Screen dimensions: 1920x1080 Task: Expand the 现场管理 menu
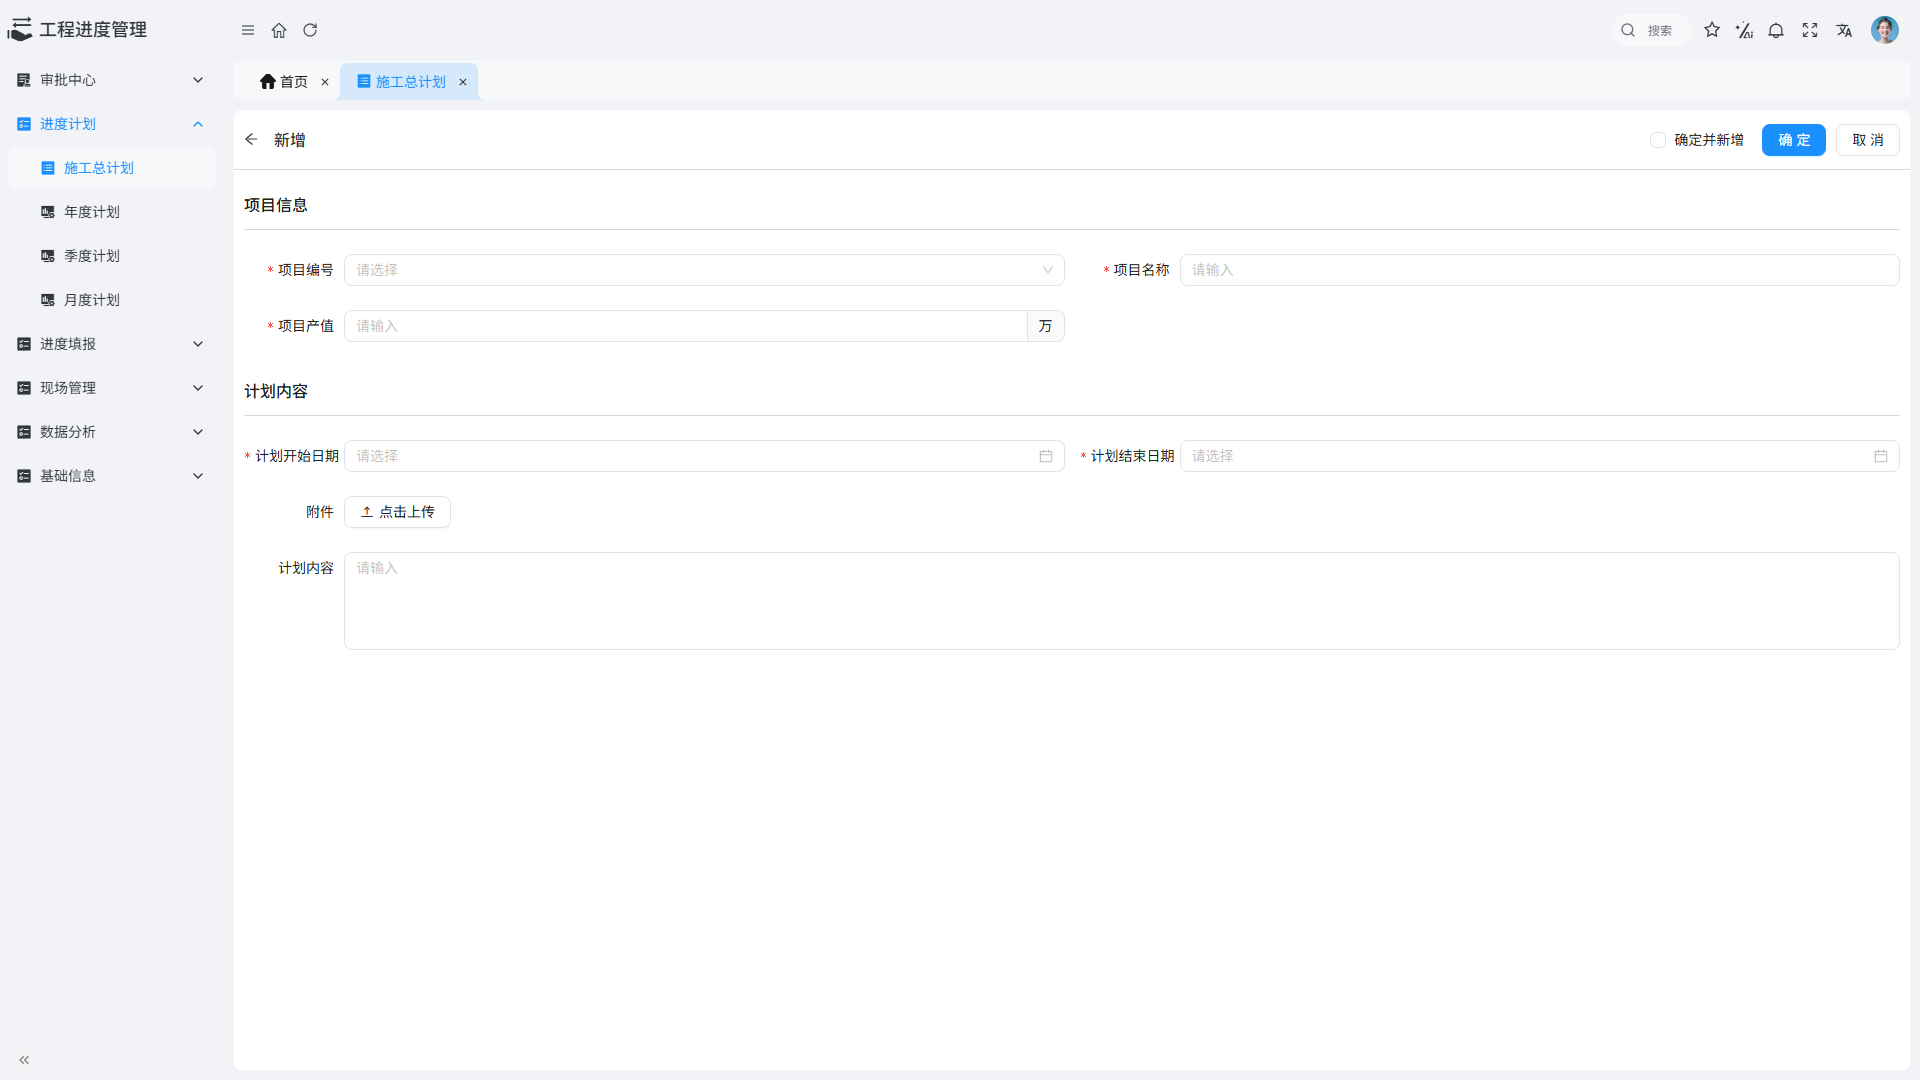click(x=110, y=388)
